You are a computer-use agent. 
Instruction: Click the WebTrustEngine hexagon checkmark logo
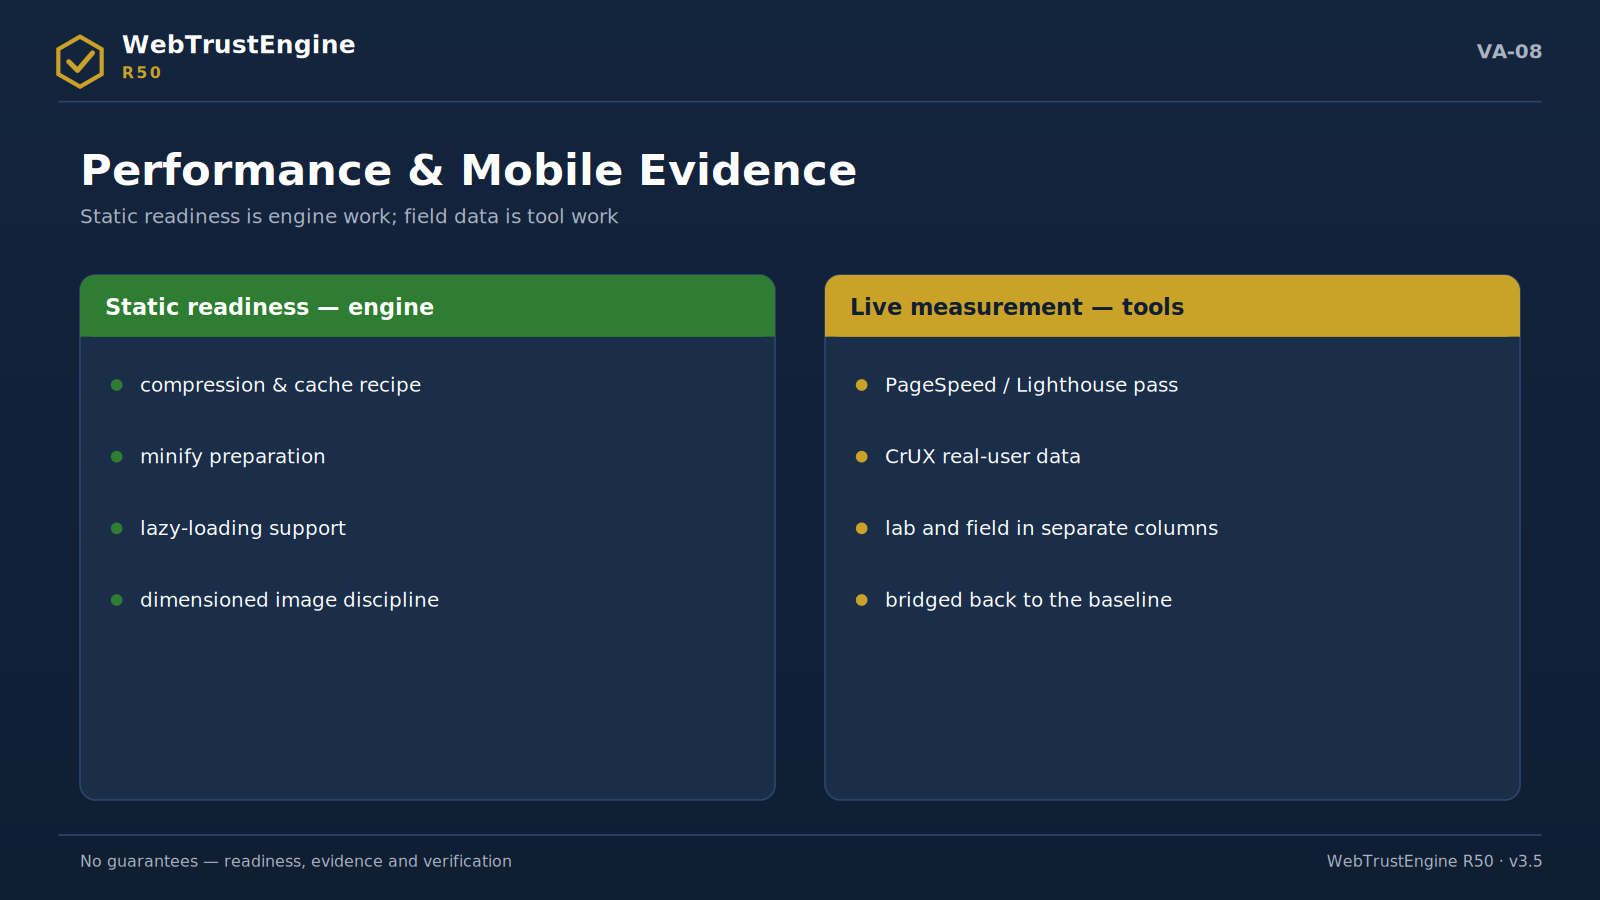click(80, 61)
